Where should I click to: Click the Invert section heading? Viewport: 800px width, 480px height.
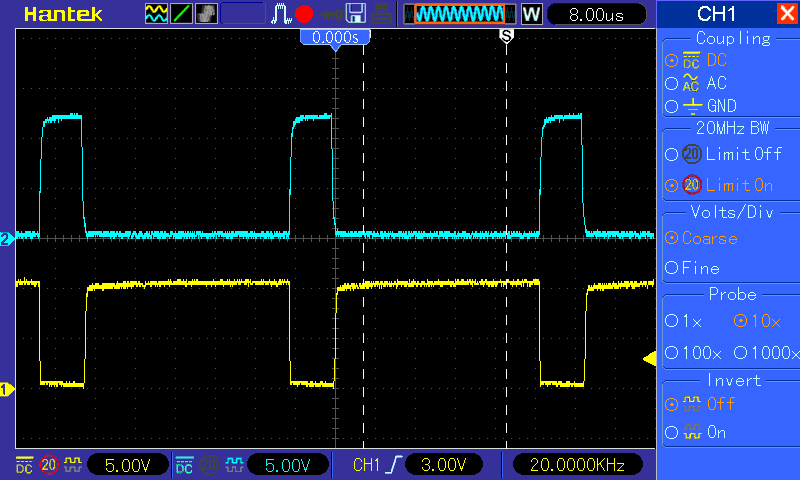(x=734, y=380)
